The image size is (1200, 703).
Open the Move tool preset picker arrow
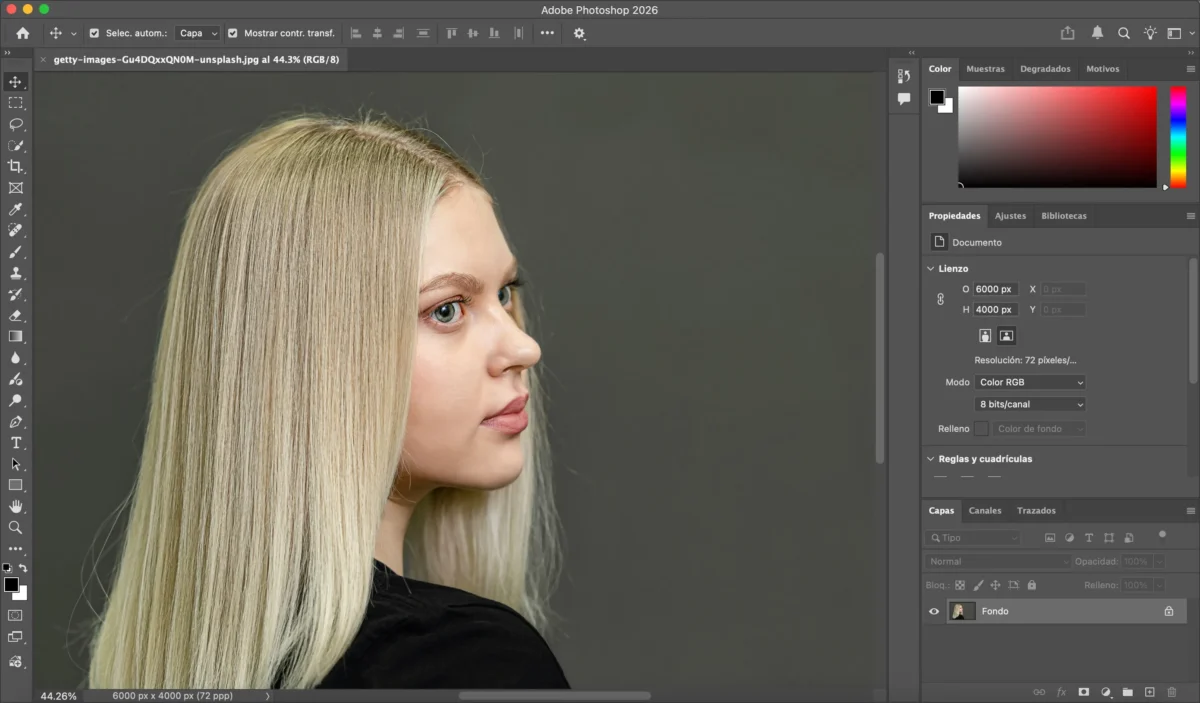(73, 34)
